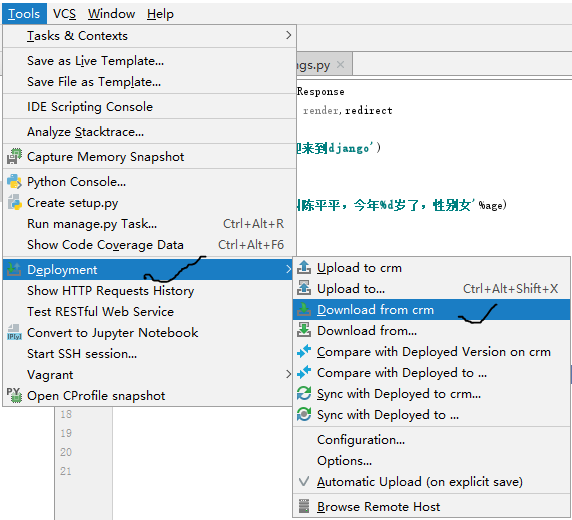This screenshot has height=520, width=572.
Task: Open the Window menu
Action: [111, 14]
